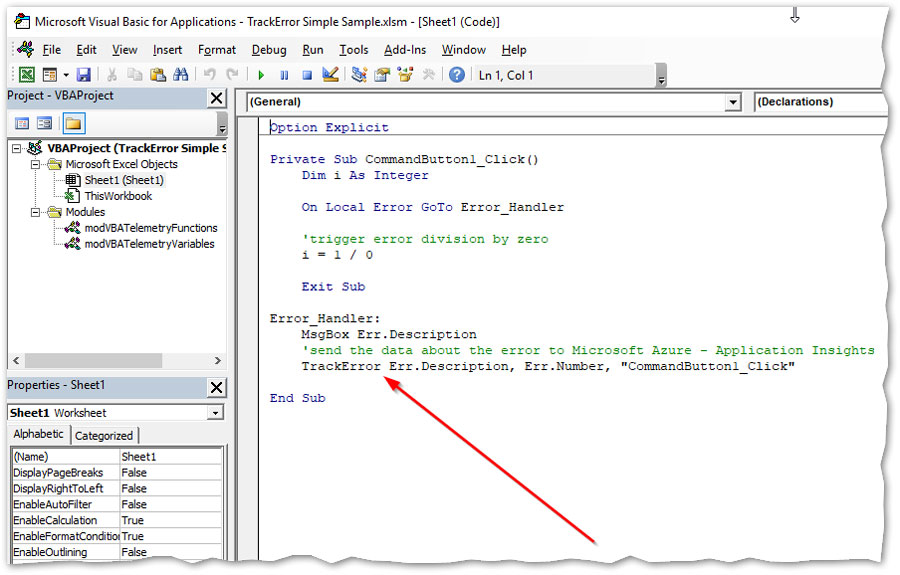Click the Redo arrow icon

pos(232,75)
